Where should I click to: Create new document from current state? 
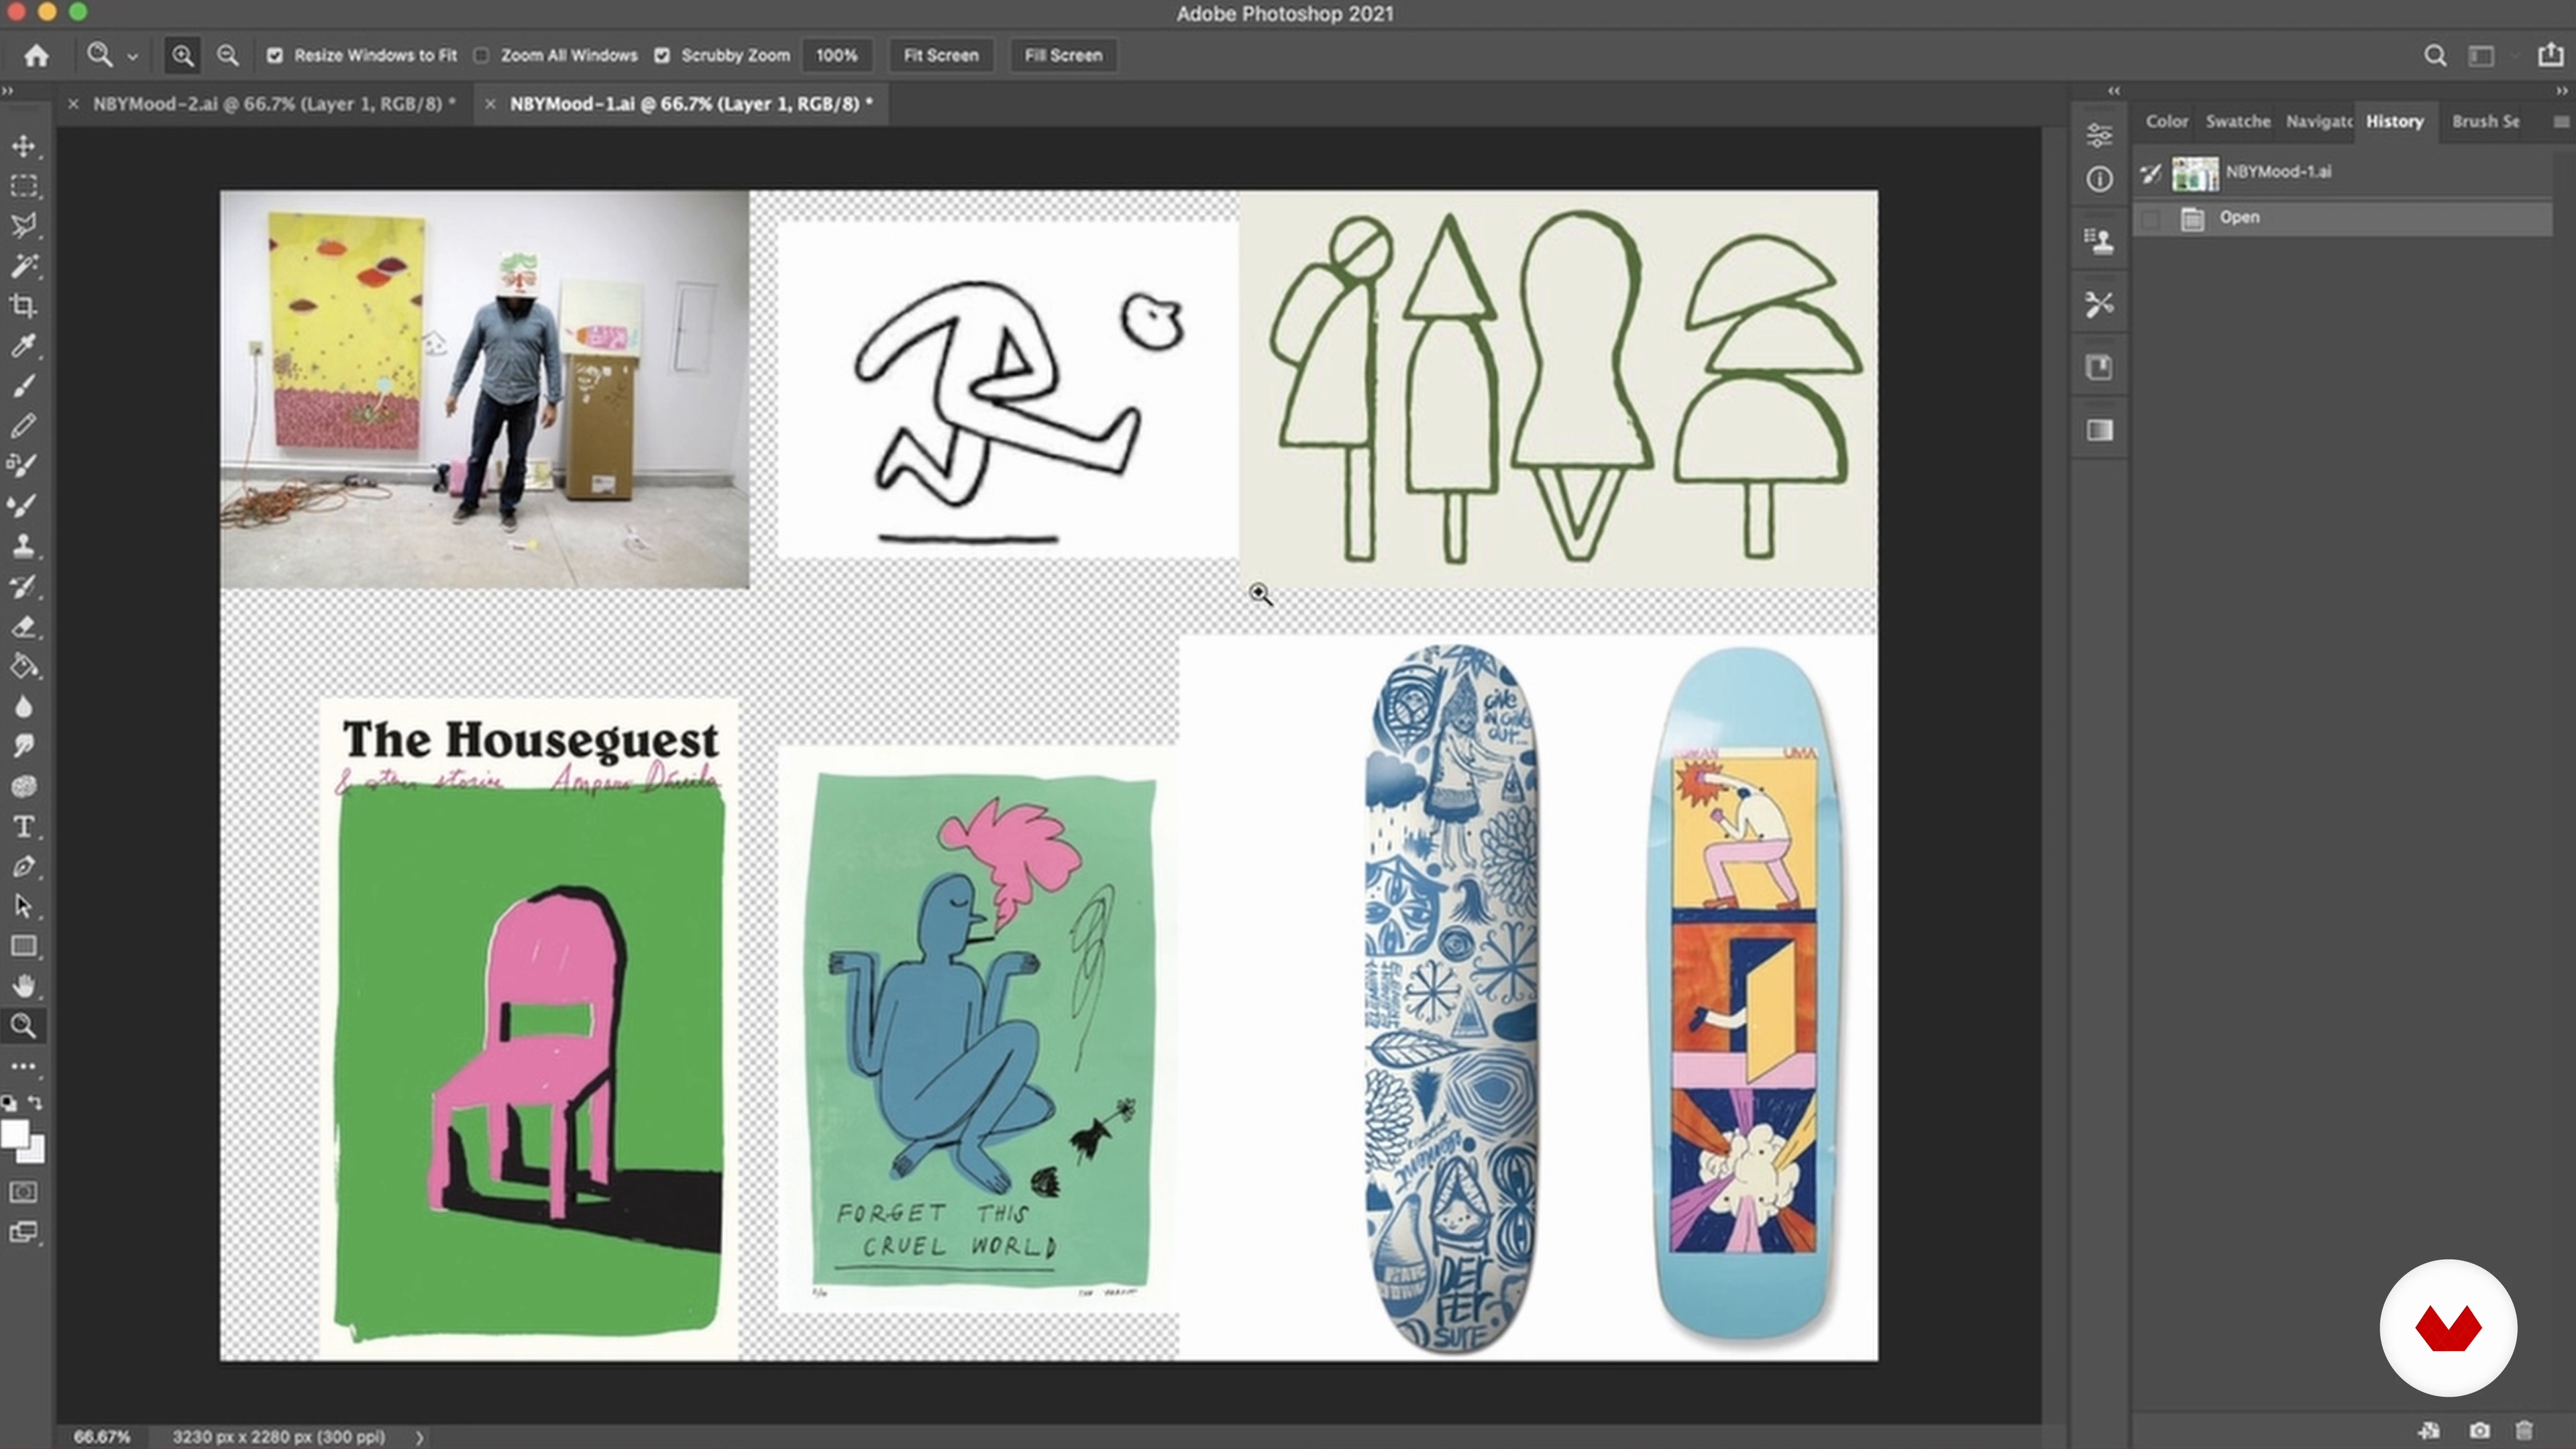[x=2430, y=1431]
